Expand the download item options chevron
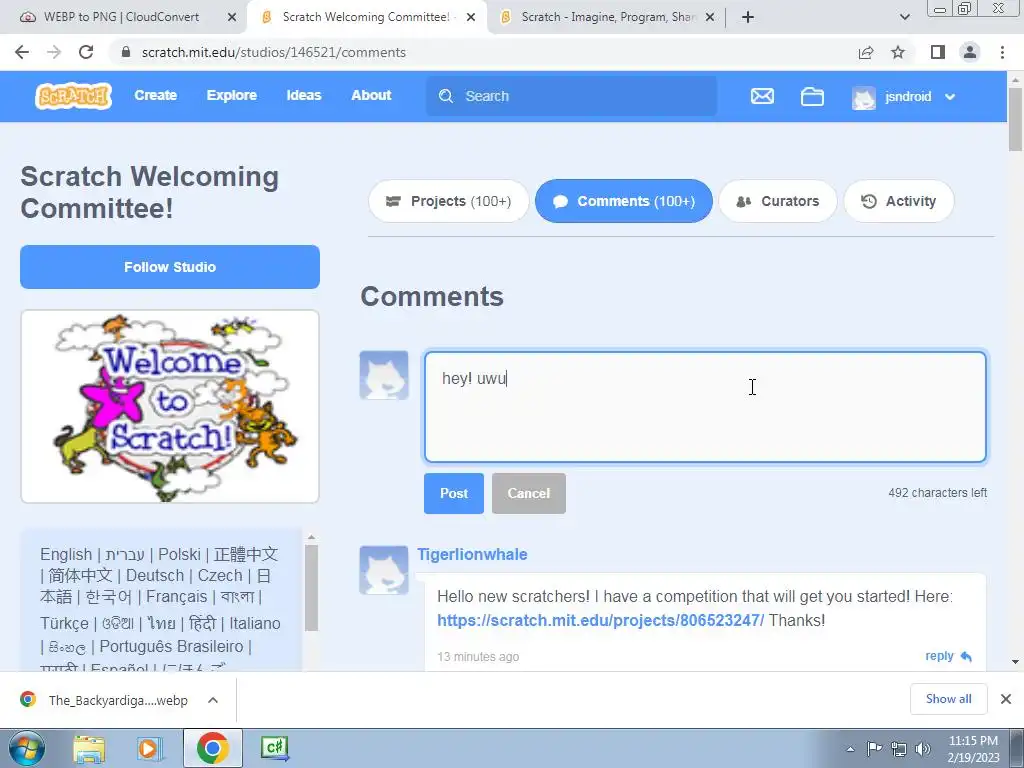This screenshot has height=768, width=1024. pyautogui.click(x=213, y=700)
